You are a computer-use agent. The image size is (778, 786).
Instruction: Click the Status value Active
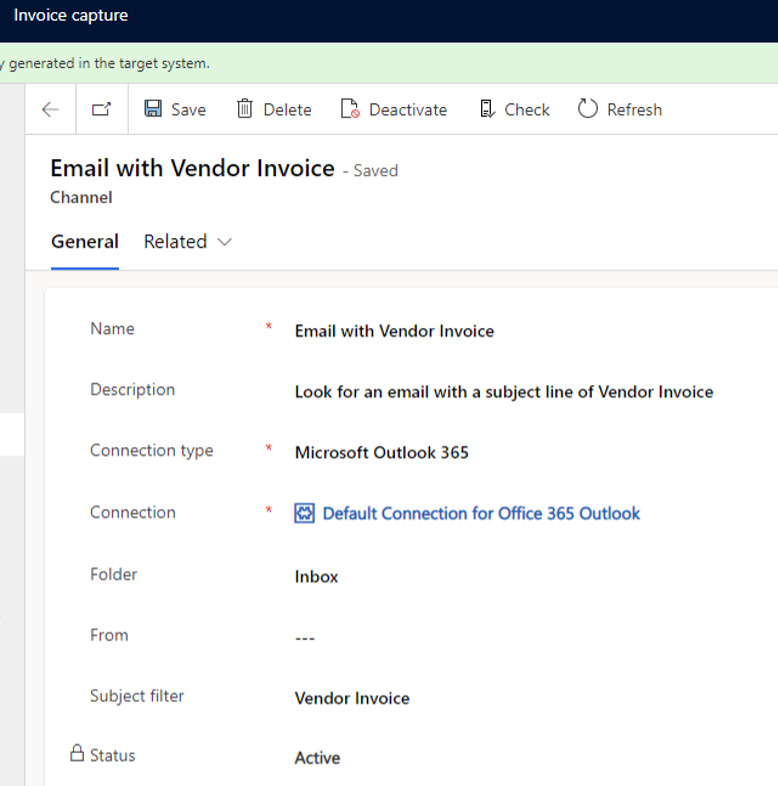click(317, 757)
